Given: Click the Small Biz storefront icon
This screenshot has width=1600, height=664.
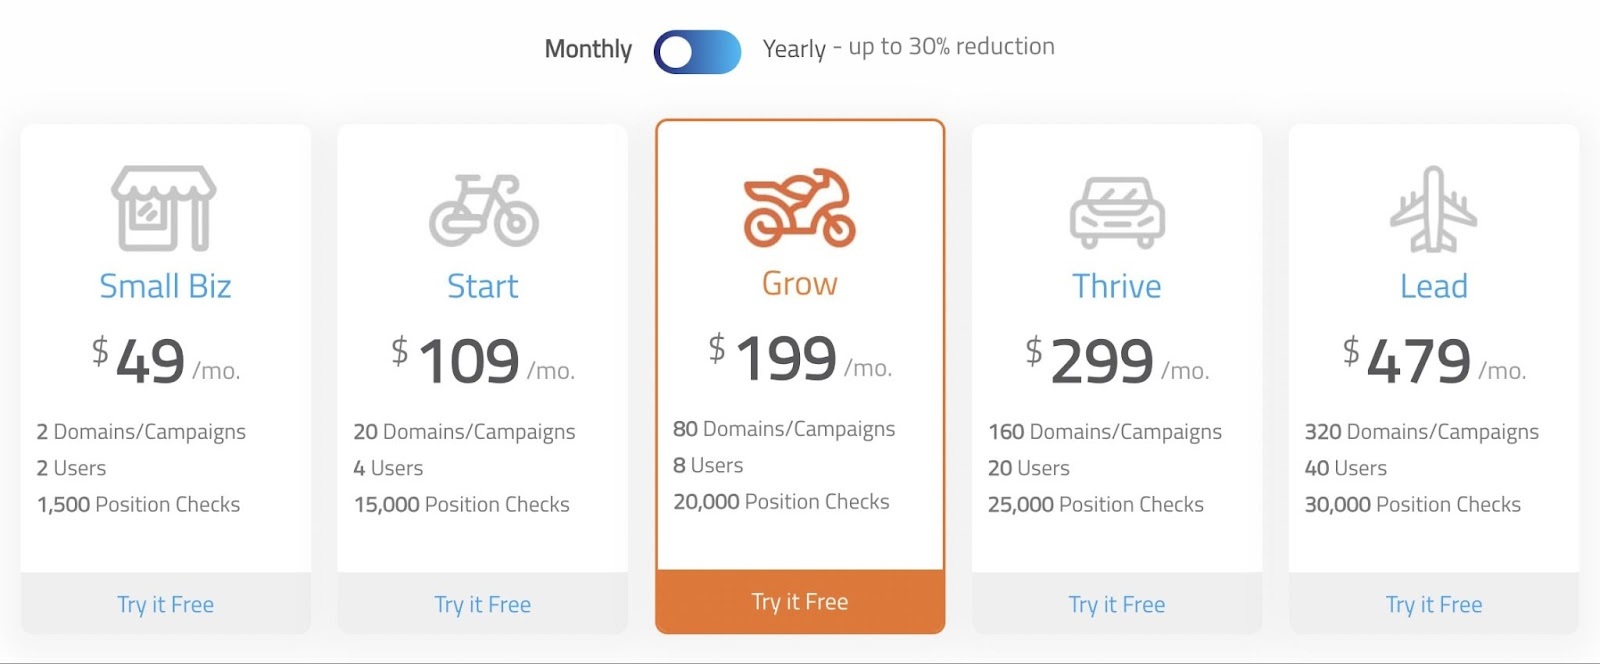Looking at the screenshot, I should point(164,208).
